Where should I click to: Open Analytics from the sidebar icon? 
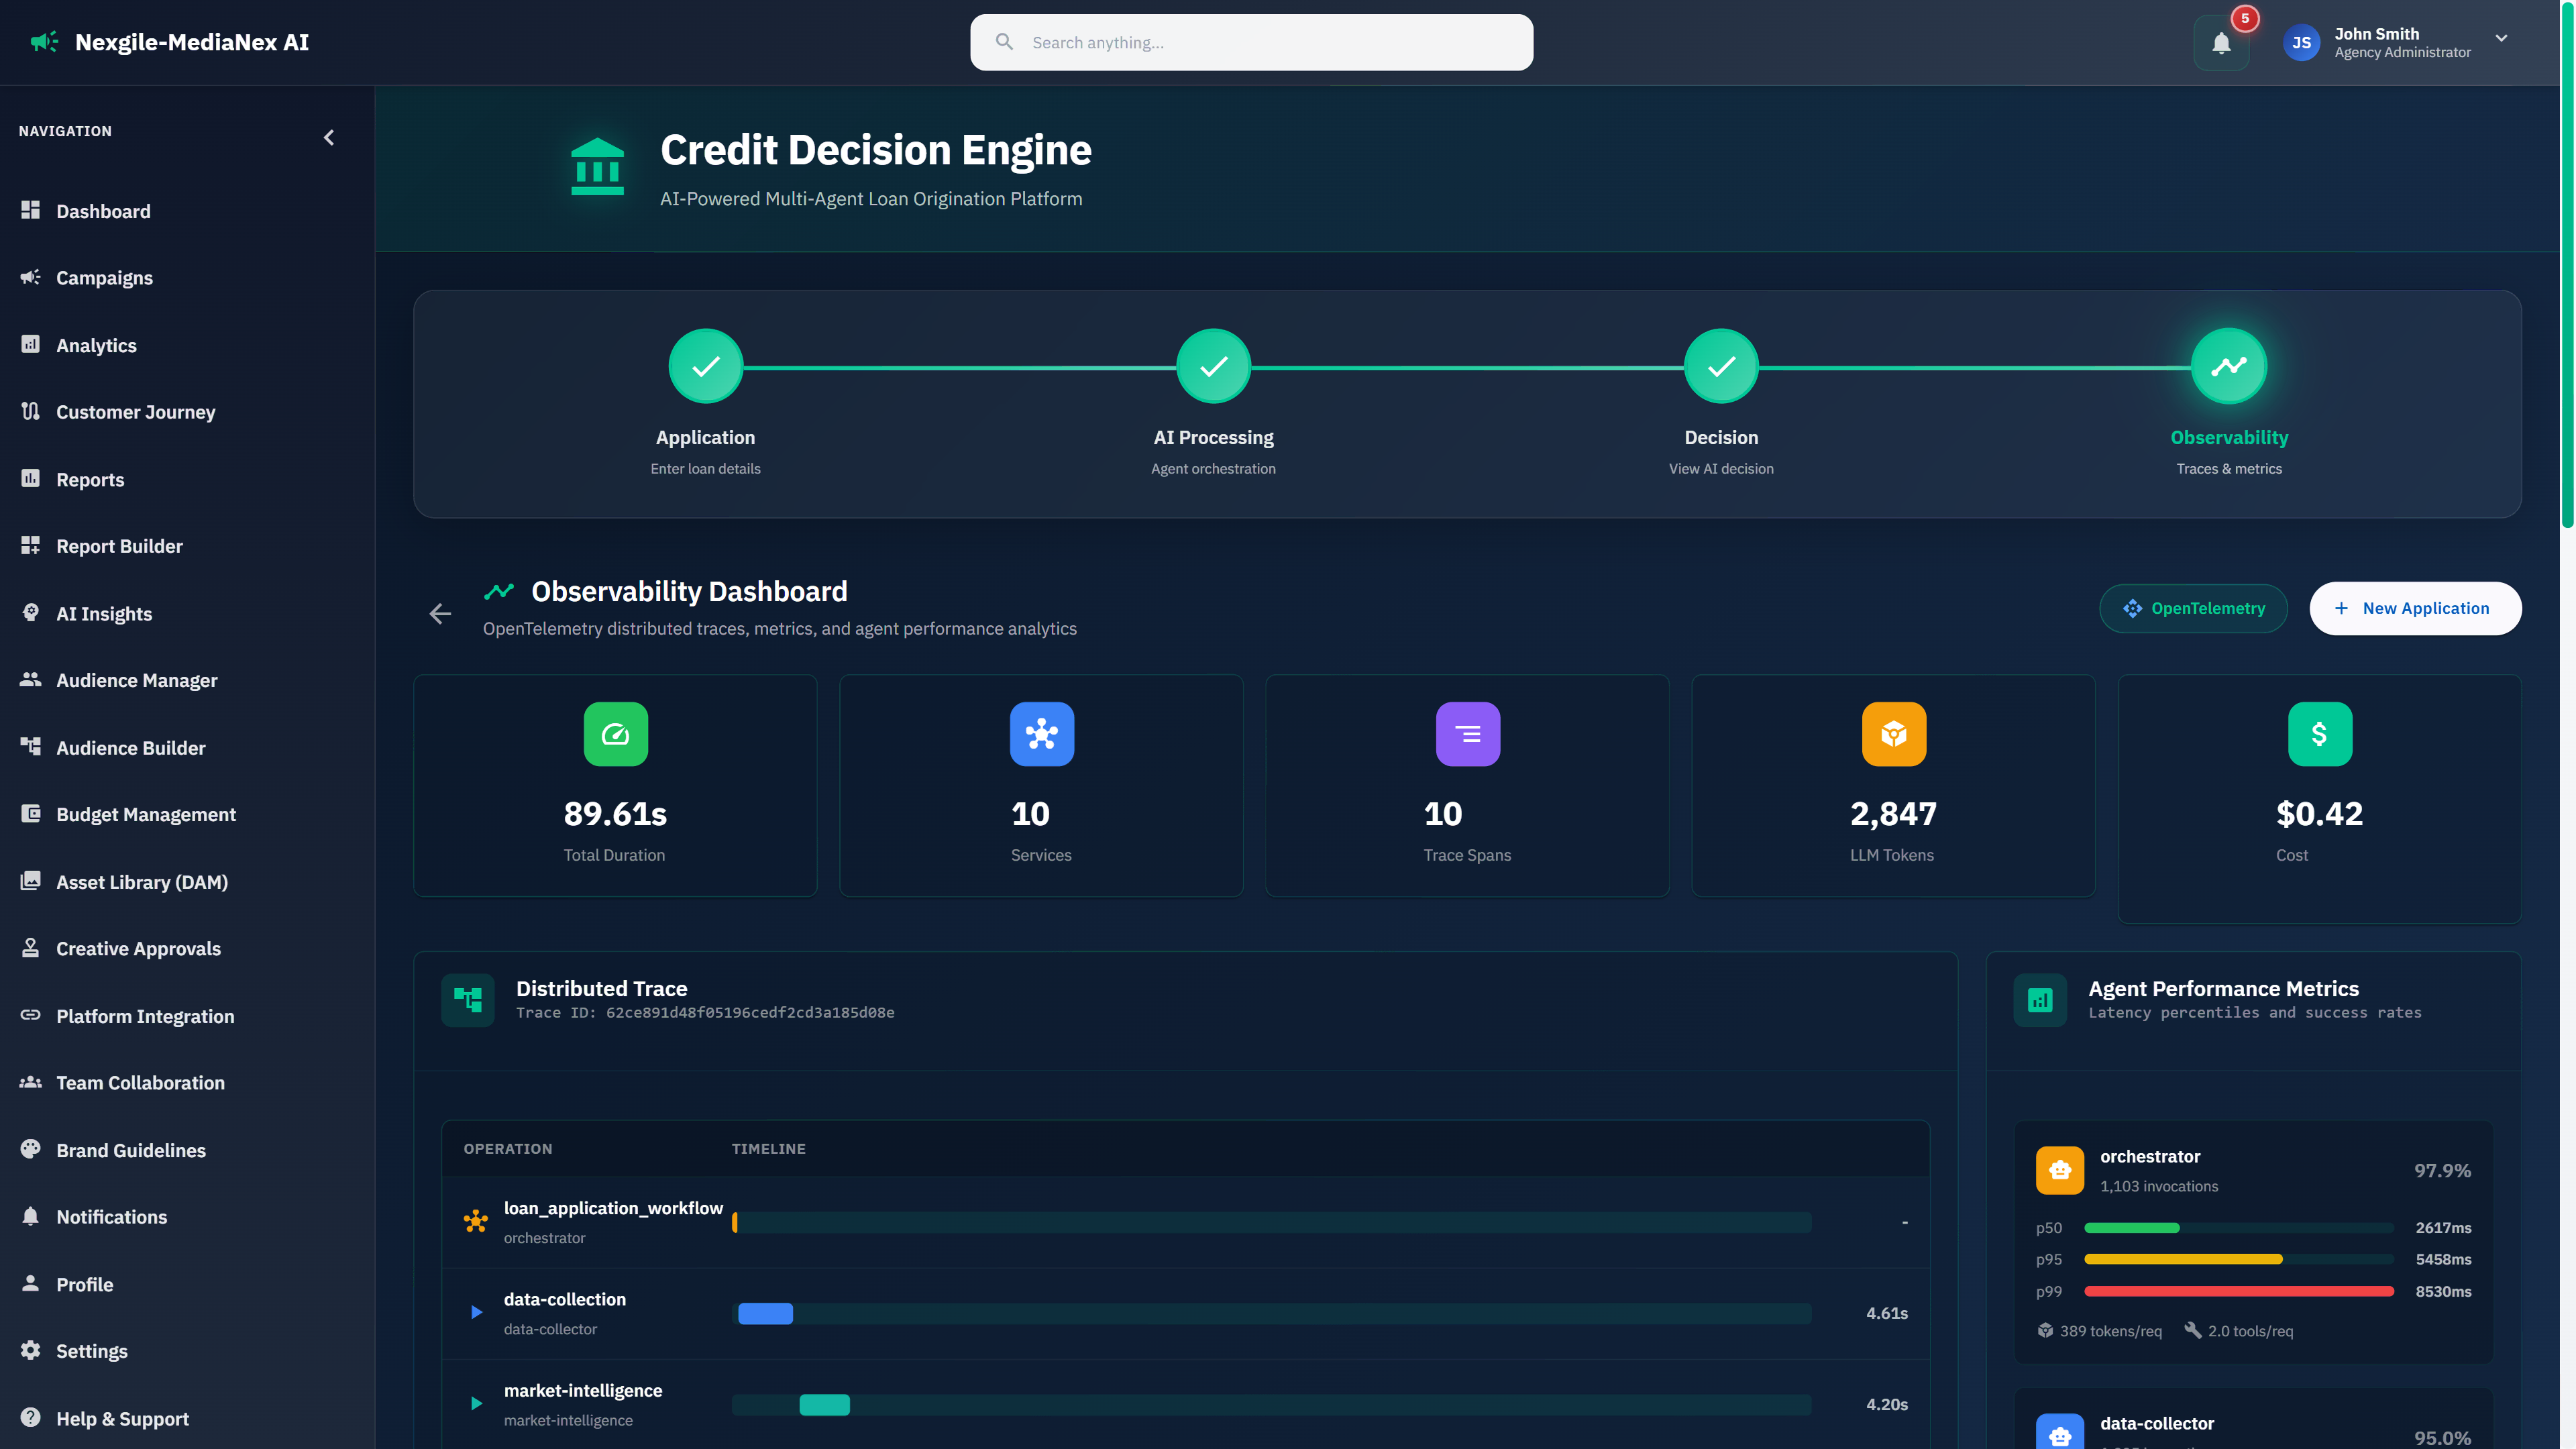[30, 344]
